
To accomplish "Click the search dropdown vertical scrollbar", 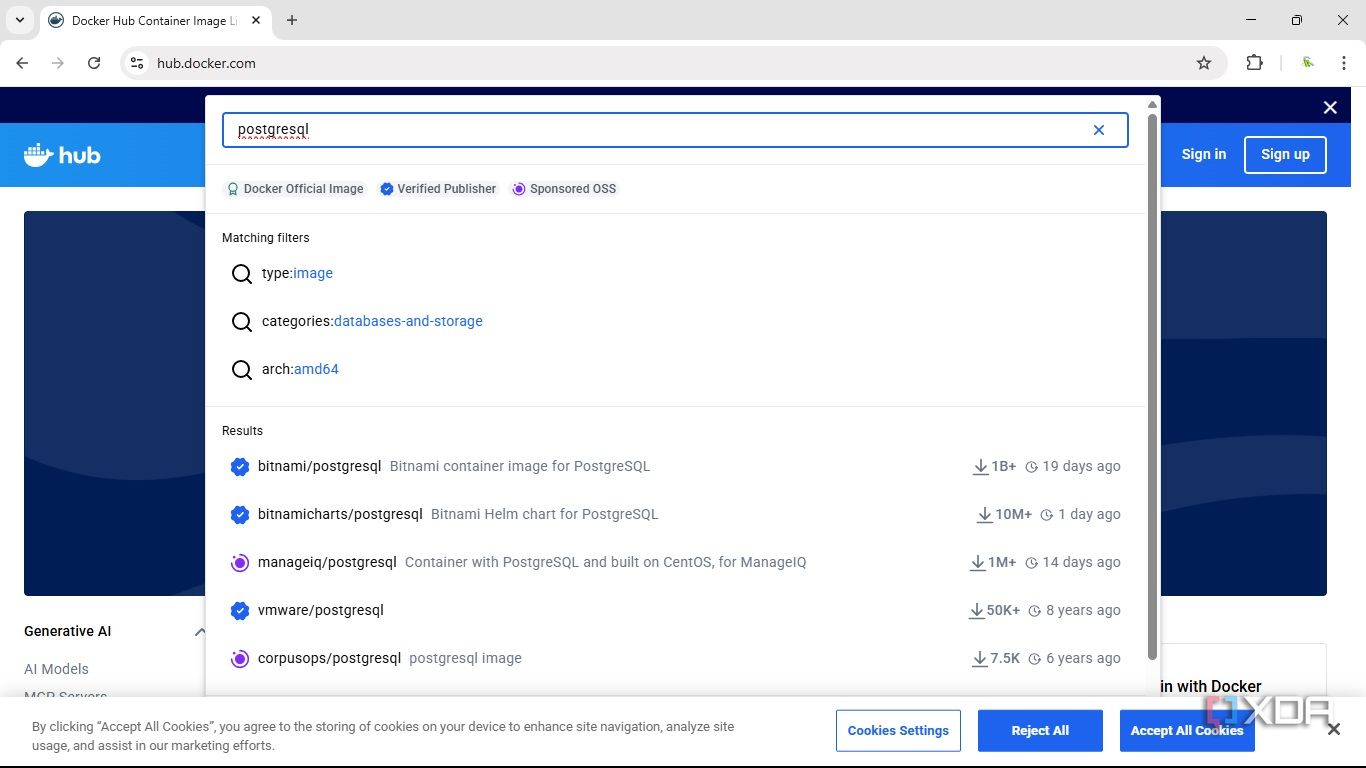I will pos(1152,385).
